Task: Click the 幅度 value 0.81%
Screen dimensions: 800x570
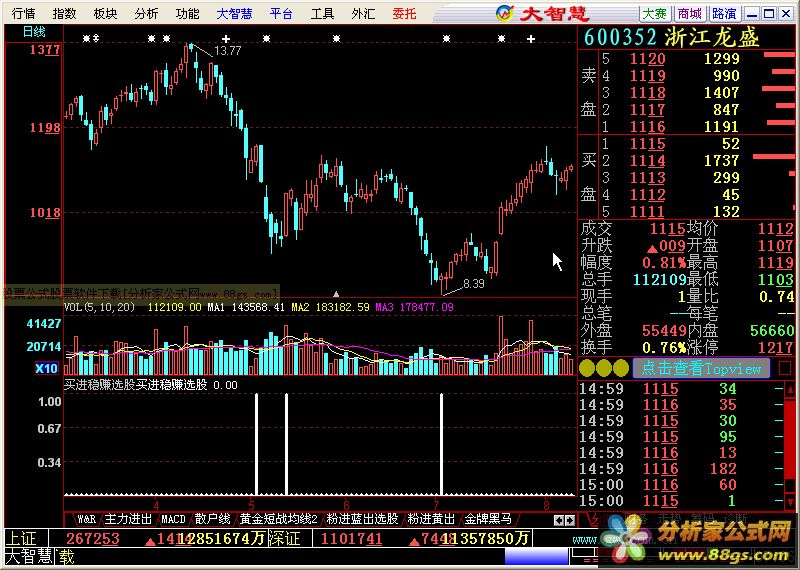Action: coord(664,263)
